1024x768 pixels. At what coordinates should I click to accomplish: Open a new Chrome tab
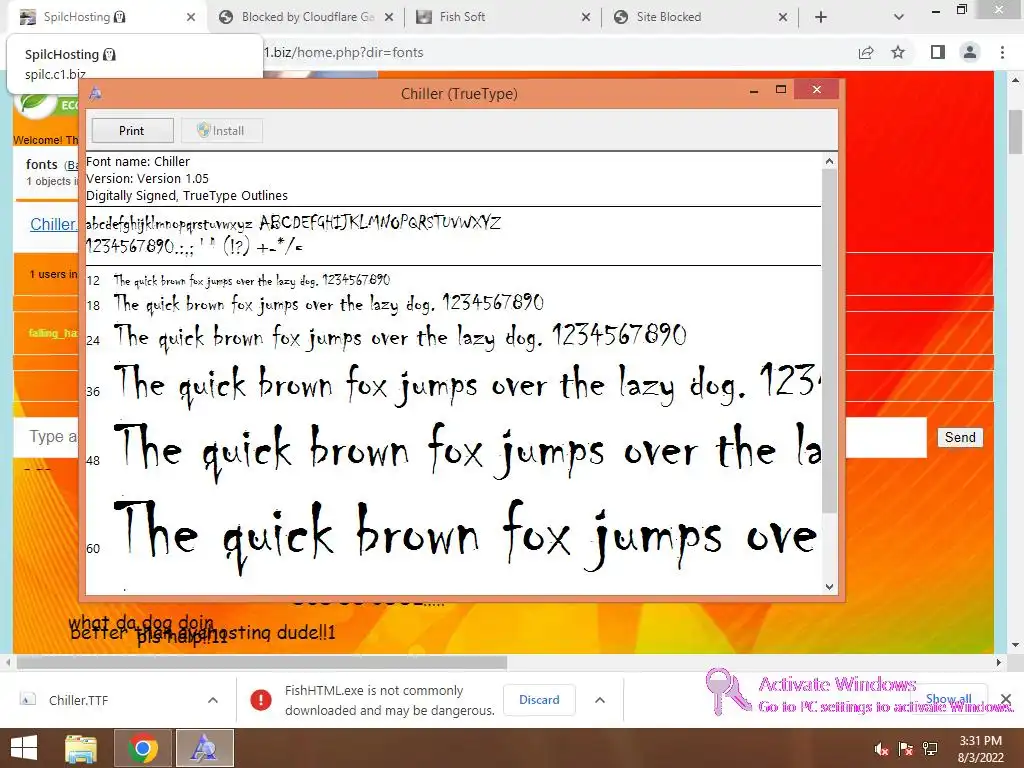tap(821, 17)
